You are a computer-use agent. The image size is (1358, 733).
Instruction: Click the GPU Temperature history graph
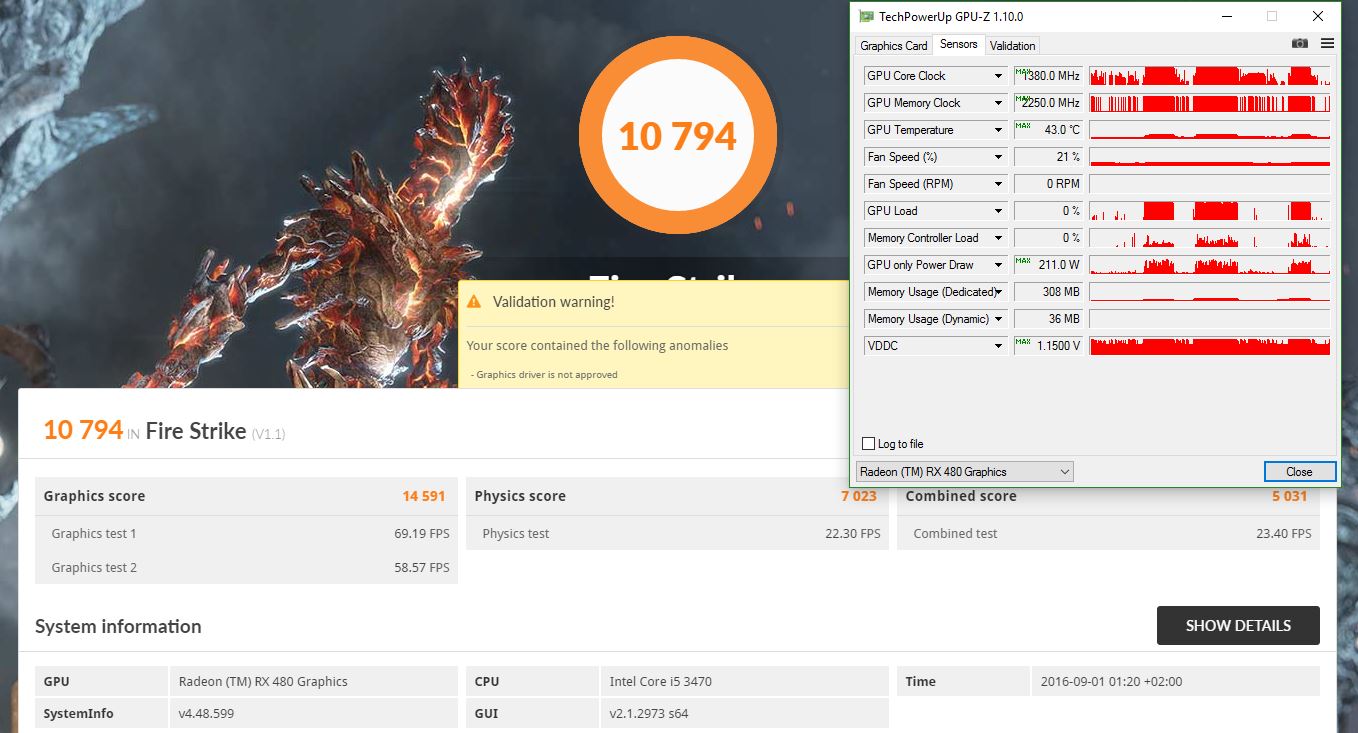pyautogui.click(x=1209, y=130)
